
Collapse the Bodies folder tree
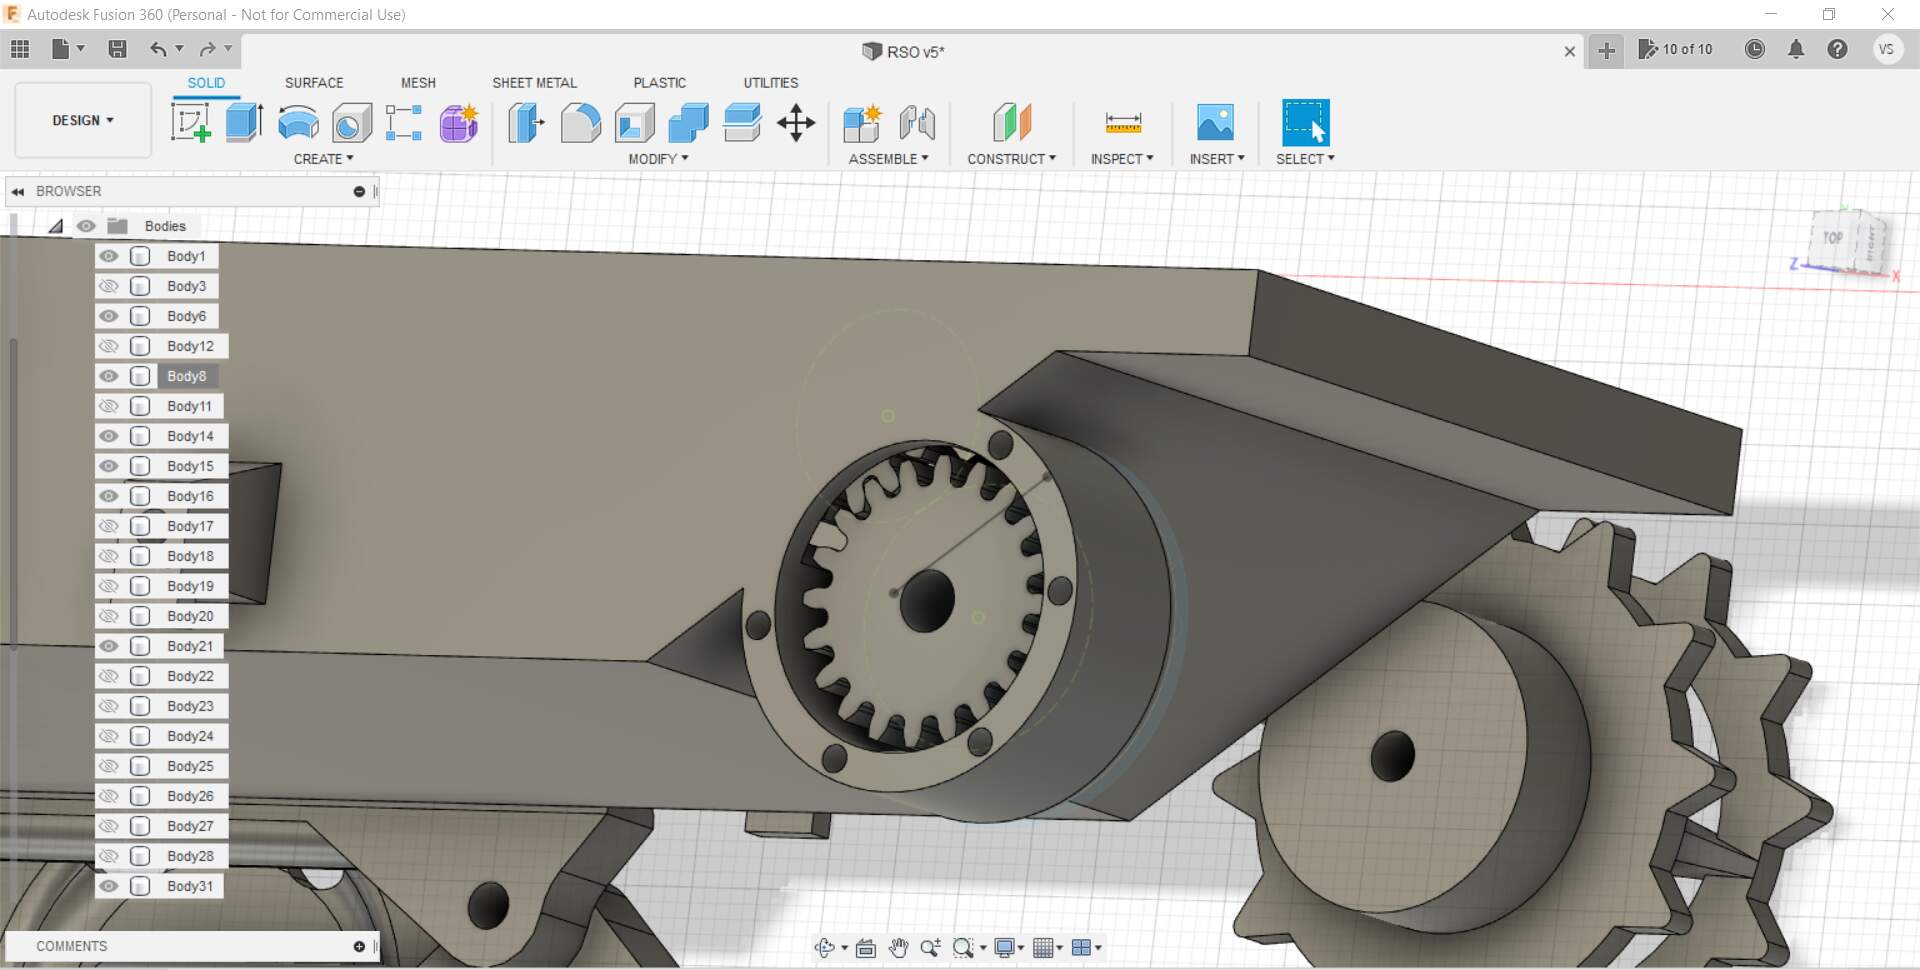click(56, 226)
